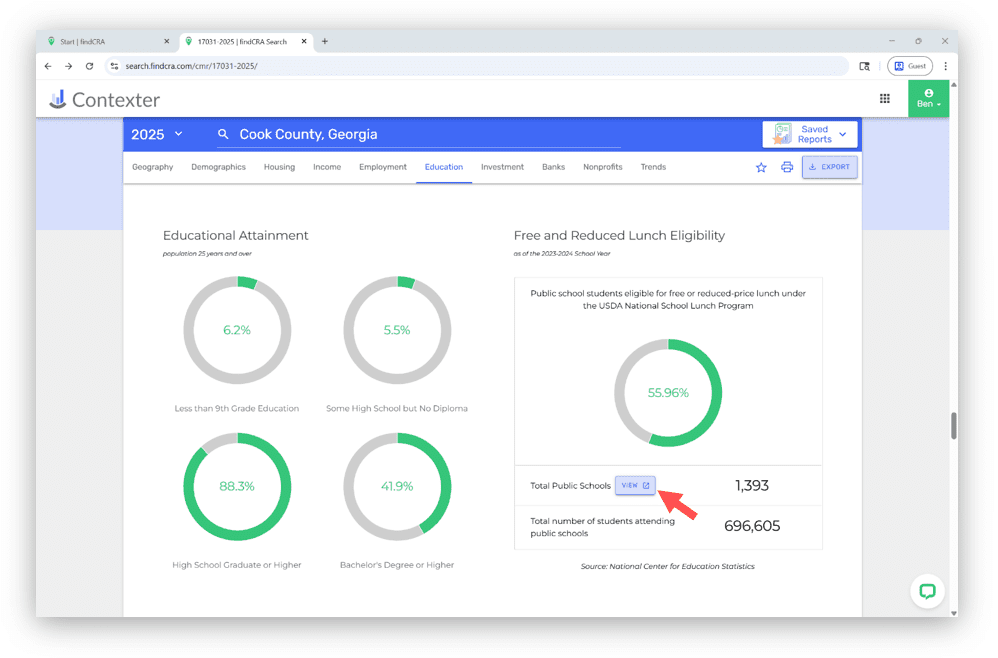
Task: Open Chrome's three-dot menu
Action: coord(945,66)
